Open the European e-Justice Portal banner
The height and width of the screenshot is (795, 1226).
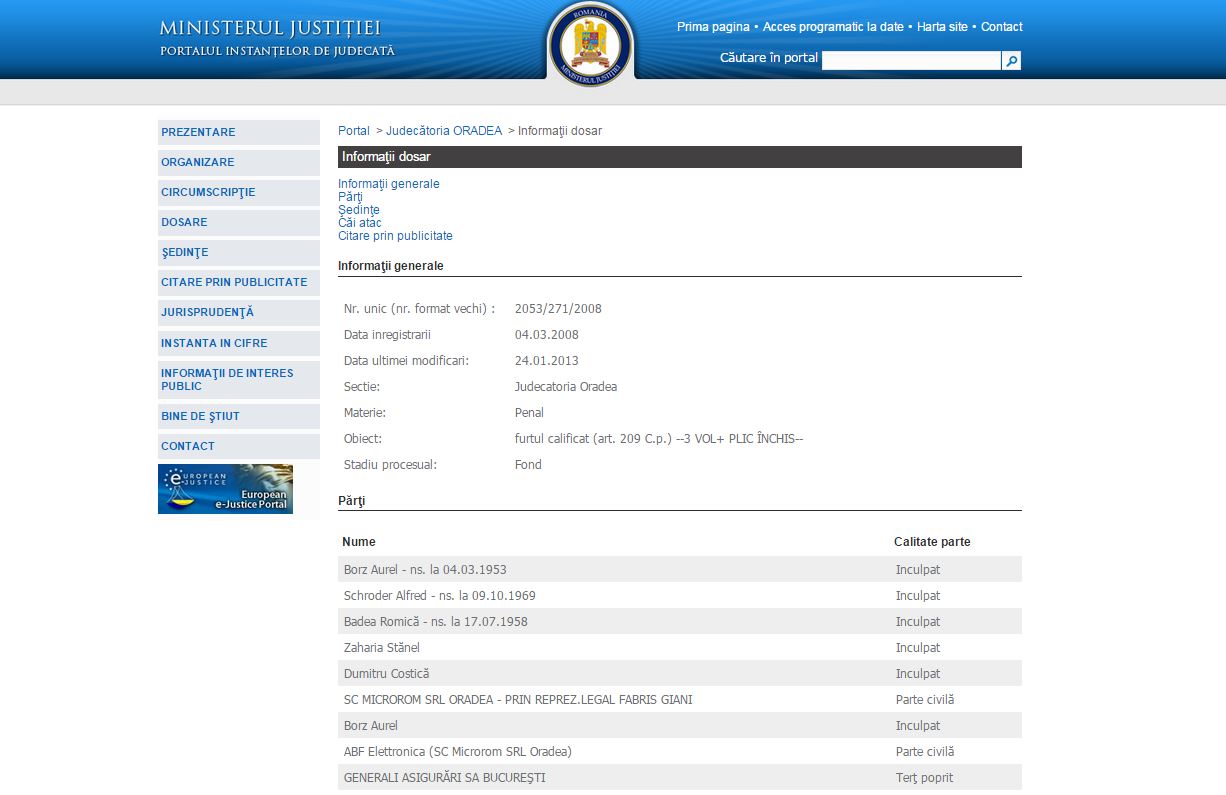(x=225, y=489)
